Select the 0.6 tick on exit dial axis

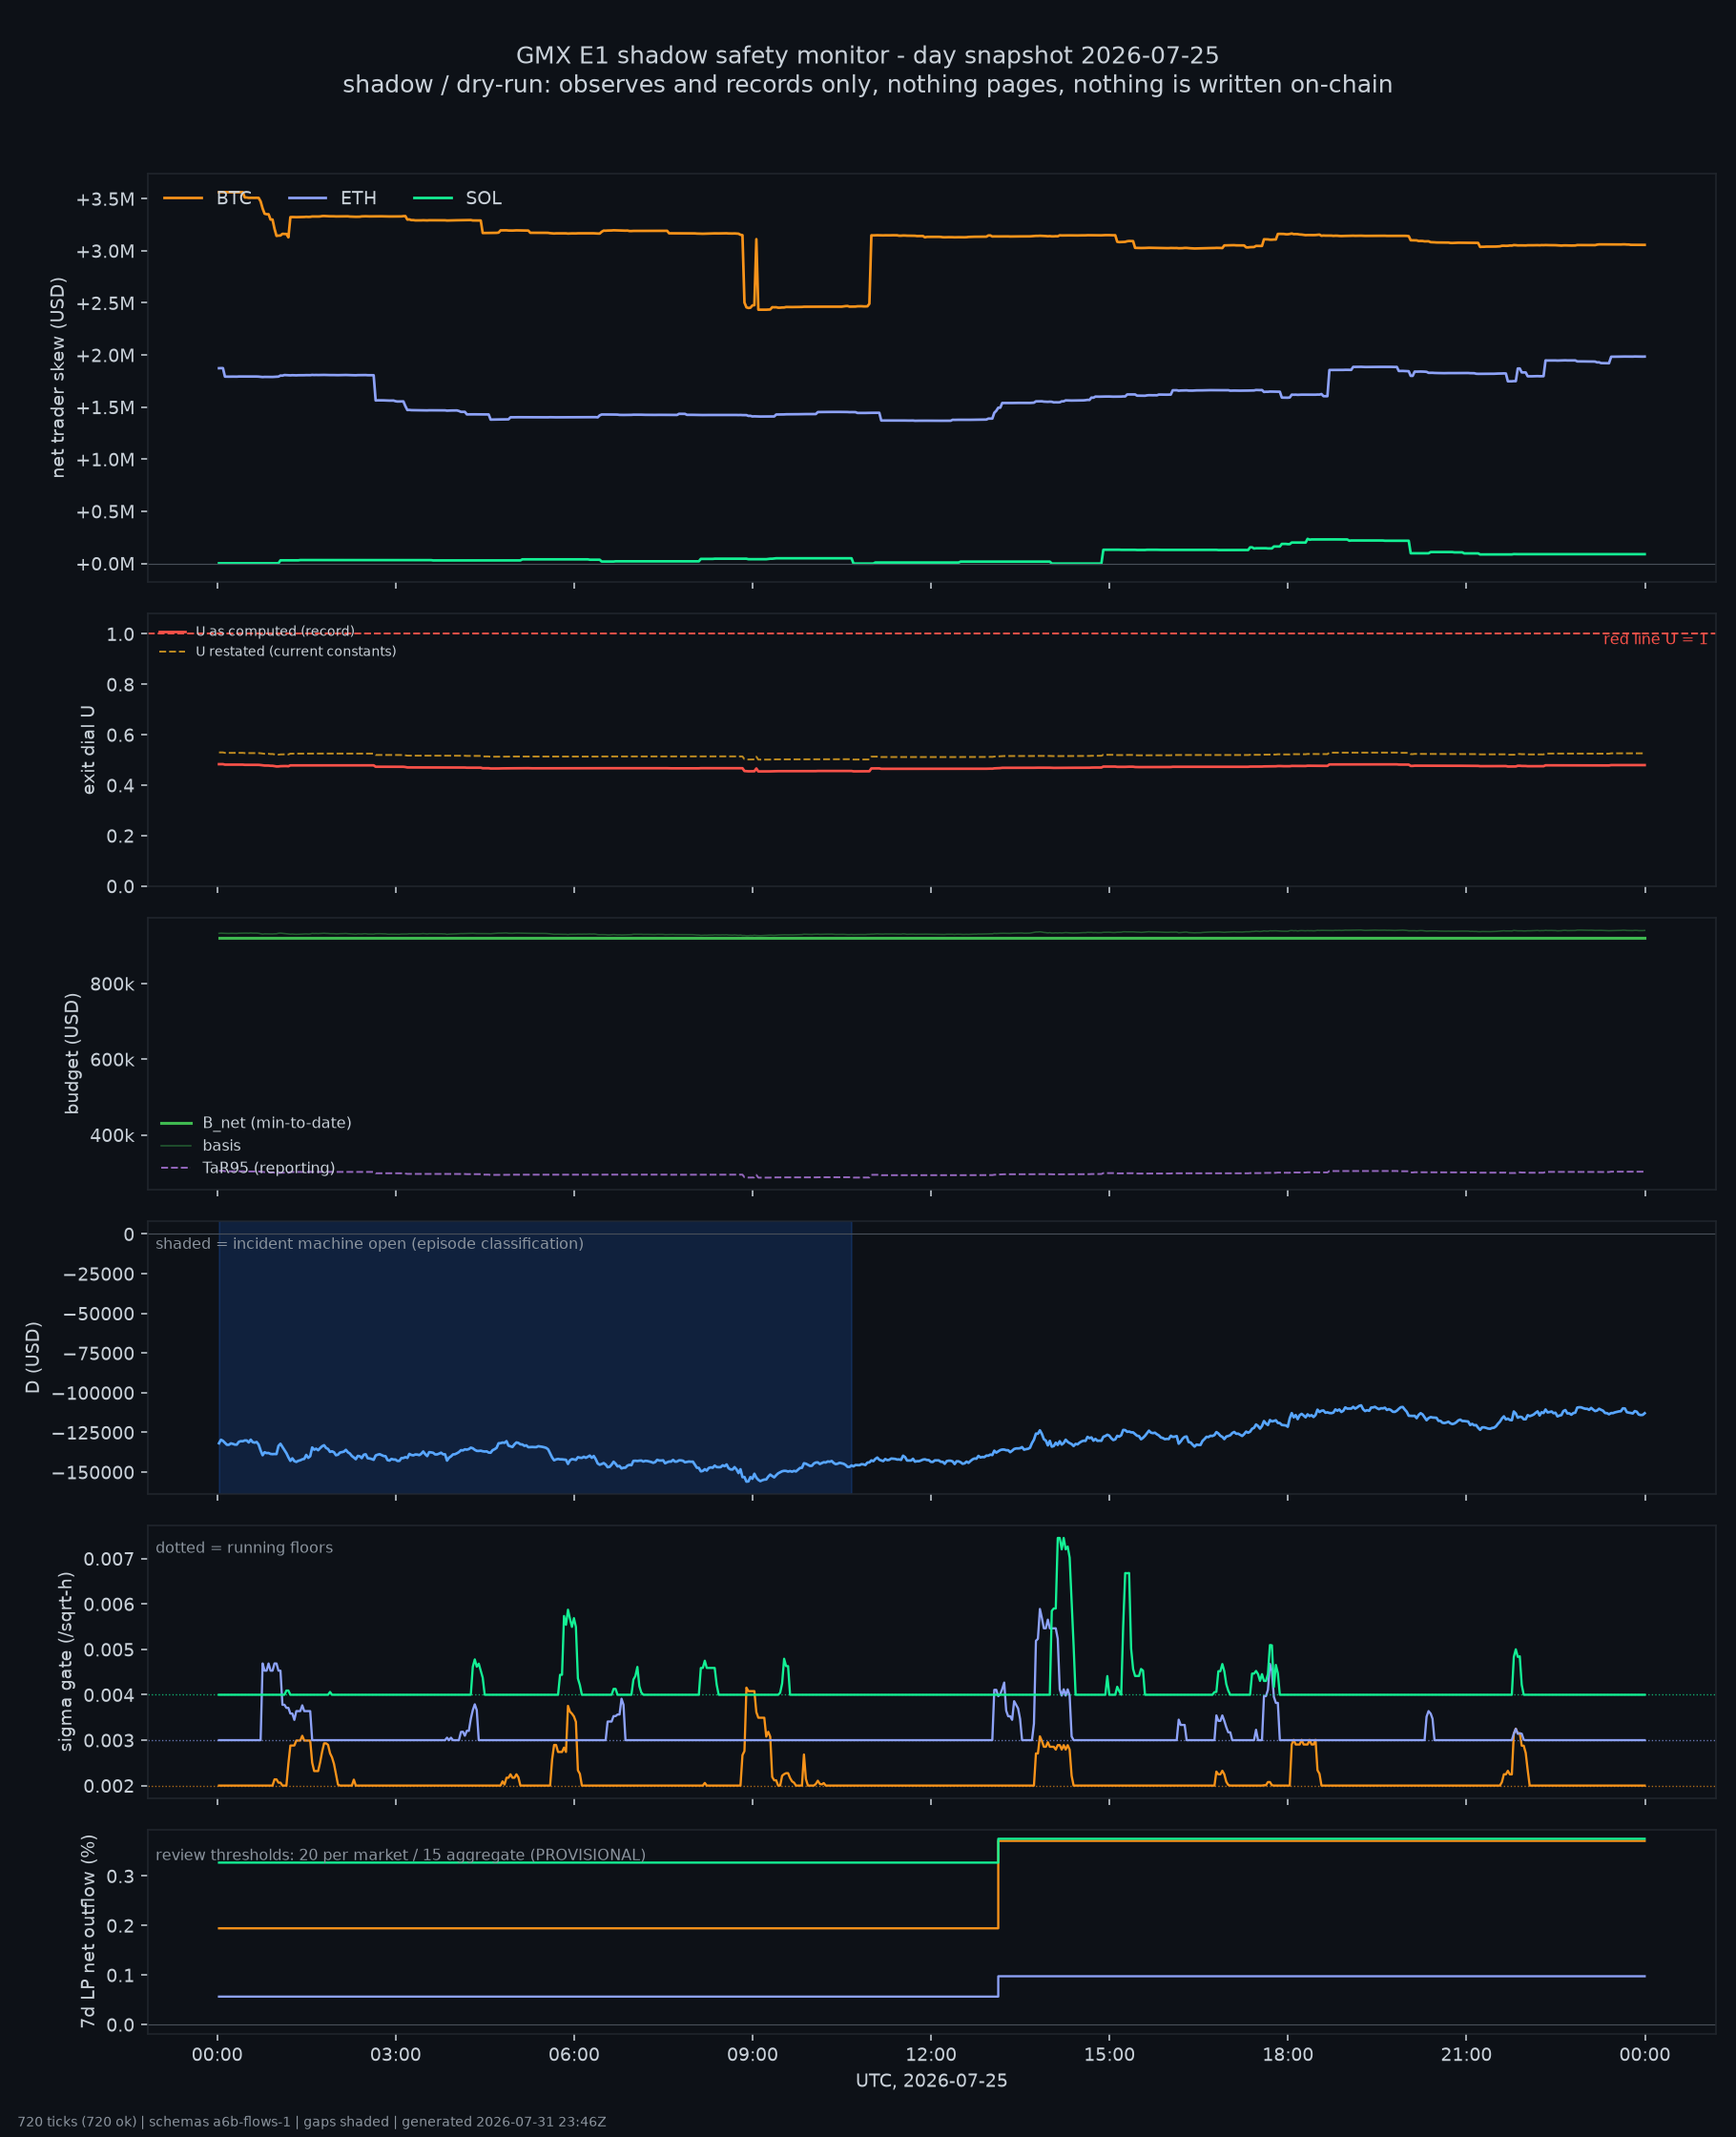(x=121, y=735)
